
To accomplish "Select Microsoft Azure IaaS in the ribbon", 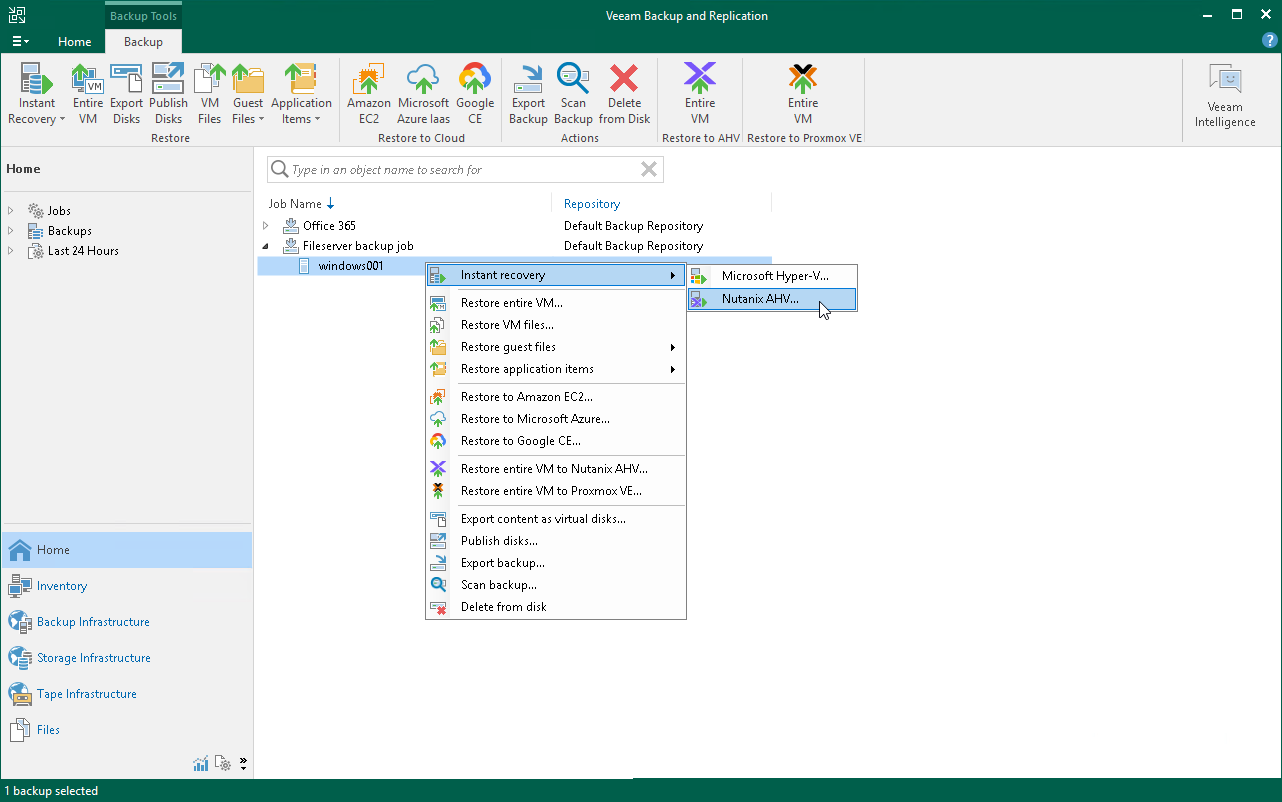I will point(423,94).
